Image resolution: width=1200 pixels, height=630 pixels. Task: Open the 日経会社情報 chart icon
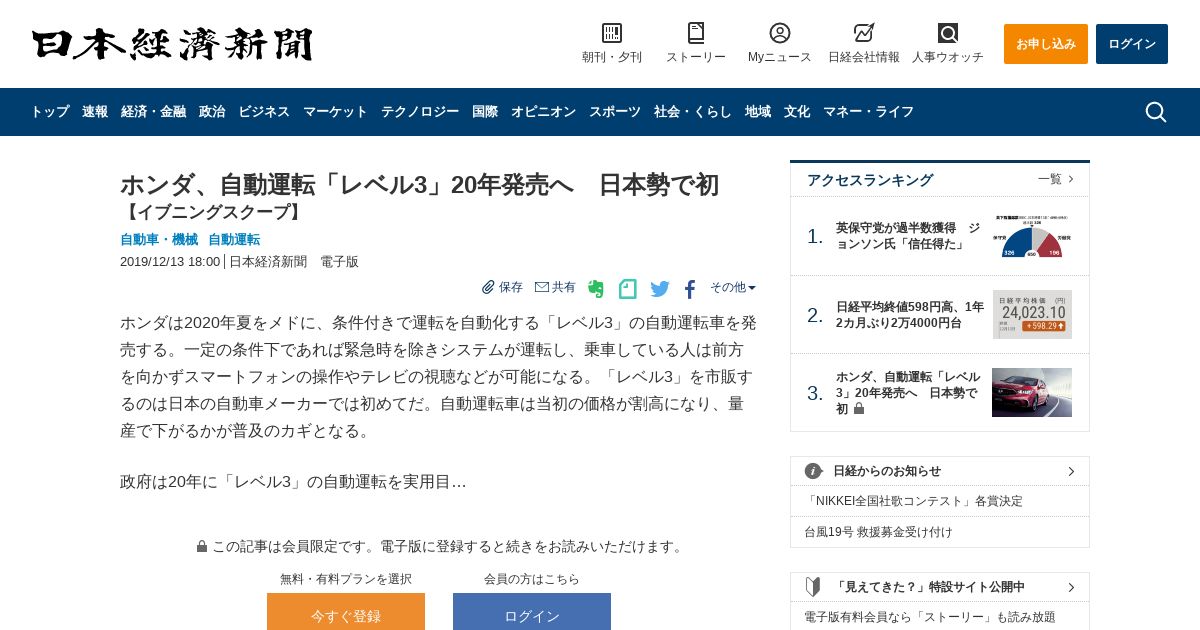(x=864, y=33)
